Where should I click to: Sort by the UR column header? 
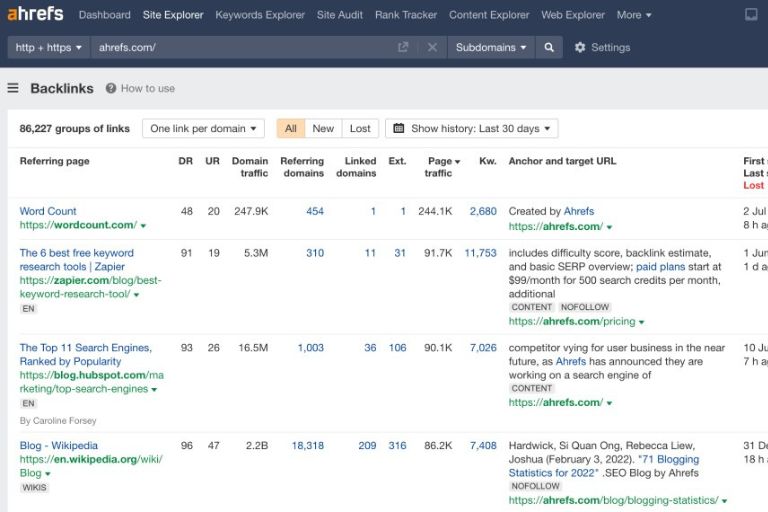coord(213,161)
